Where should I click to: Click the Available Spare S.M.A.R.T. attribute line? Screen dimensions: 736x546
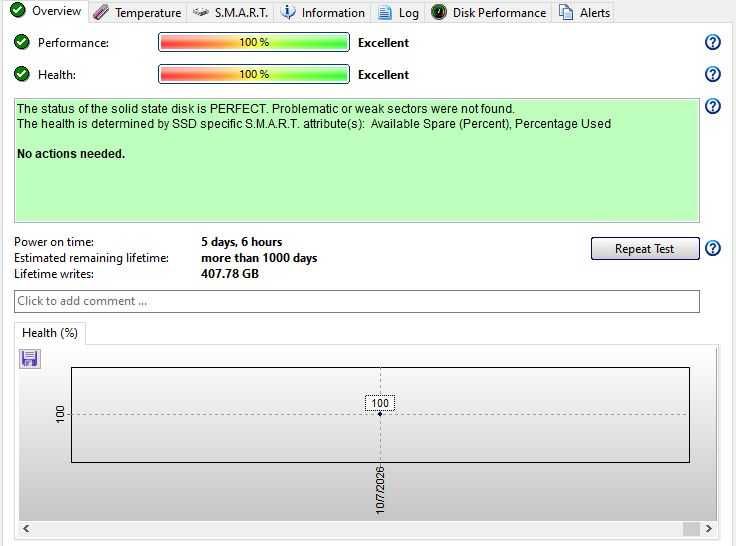(314, 124)
